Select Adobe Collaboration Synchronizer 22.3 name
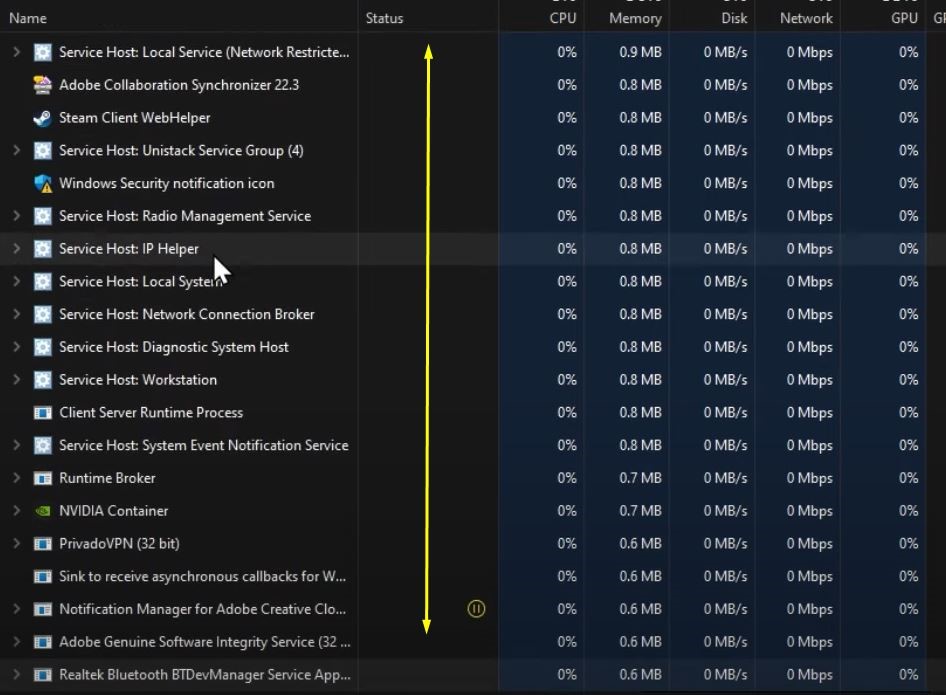 click(179, 85)
